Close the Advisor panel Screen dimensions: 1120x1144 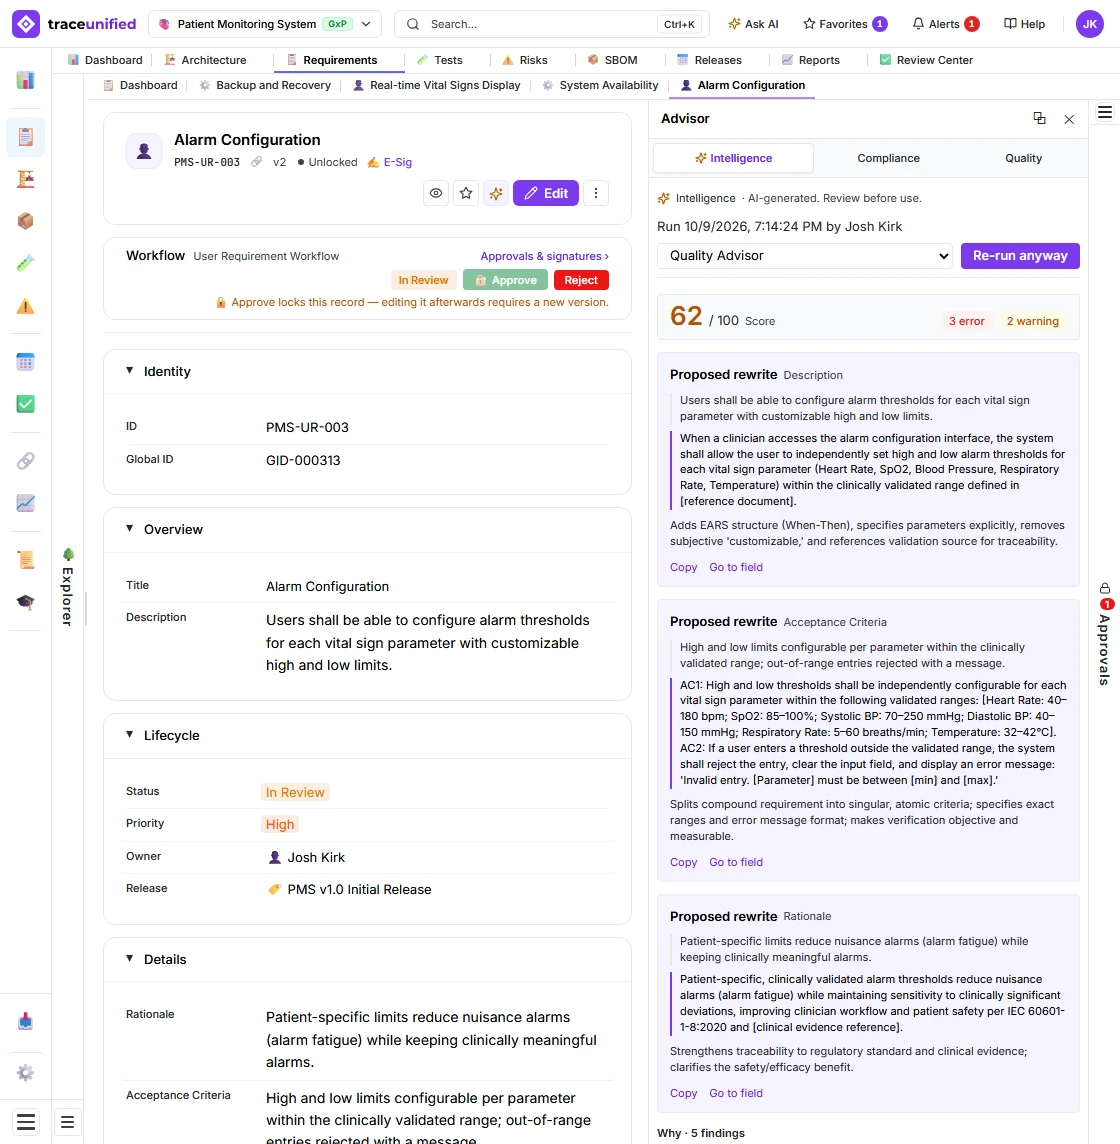[x=1069, y=120]
